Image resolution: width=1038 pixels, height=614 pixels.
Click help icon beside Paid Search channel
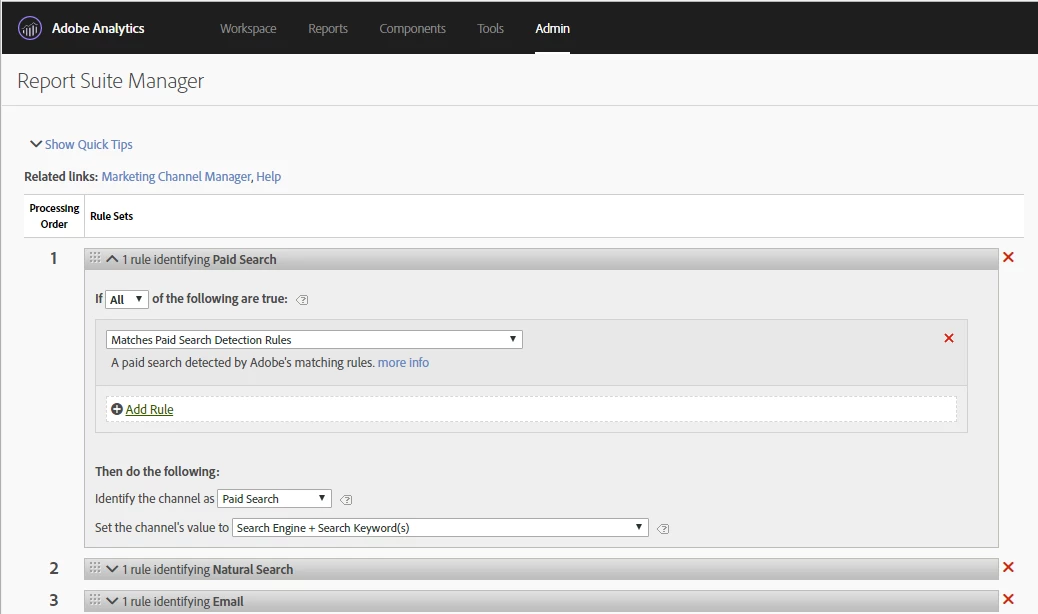coord(346,500)
